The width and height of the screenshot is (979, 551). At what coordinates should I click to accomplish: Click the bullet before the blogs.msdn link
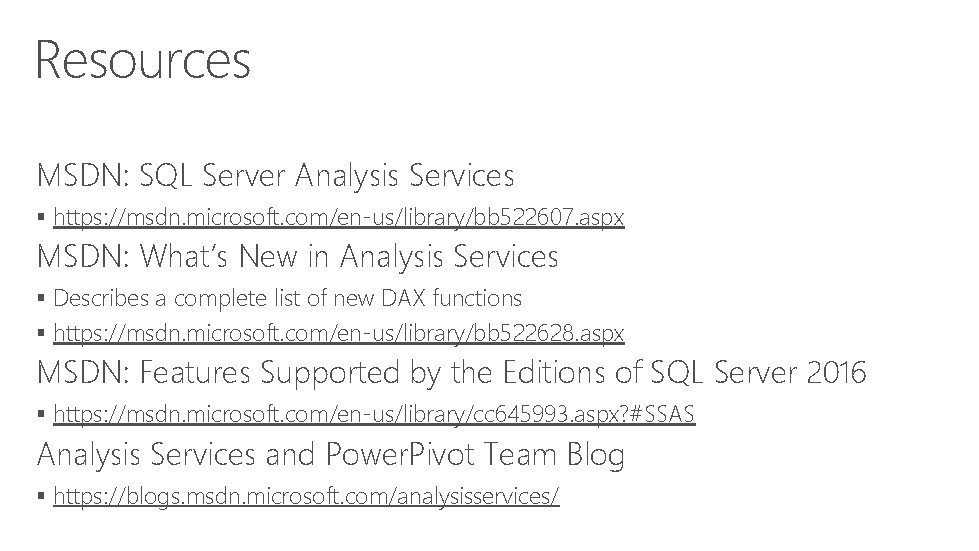pos(41,496)
